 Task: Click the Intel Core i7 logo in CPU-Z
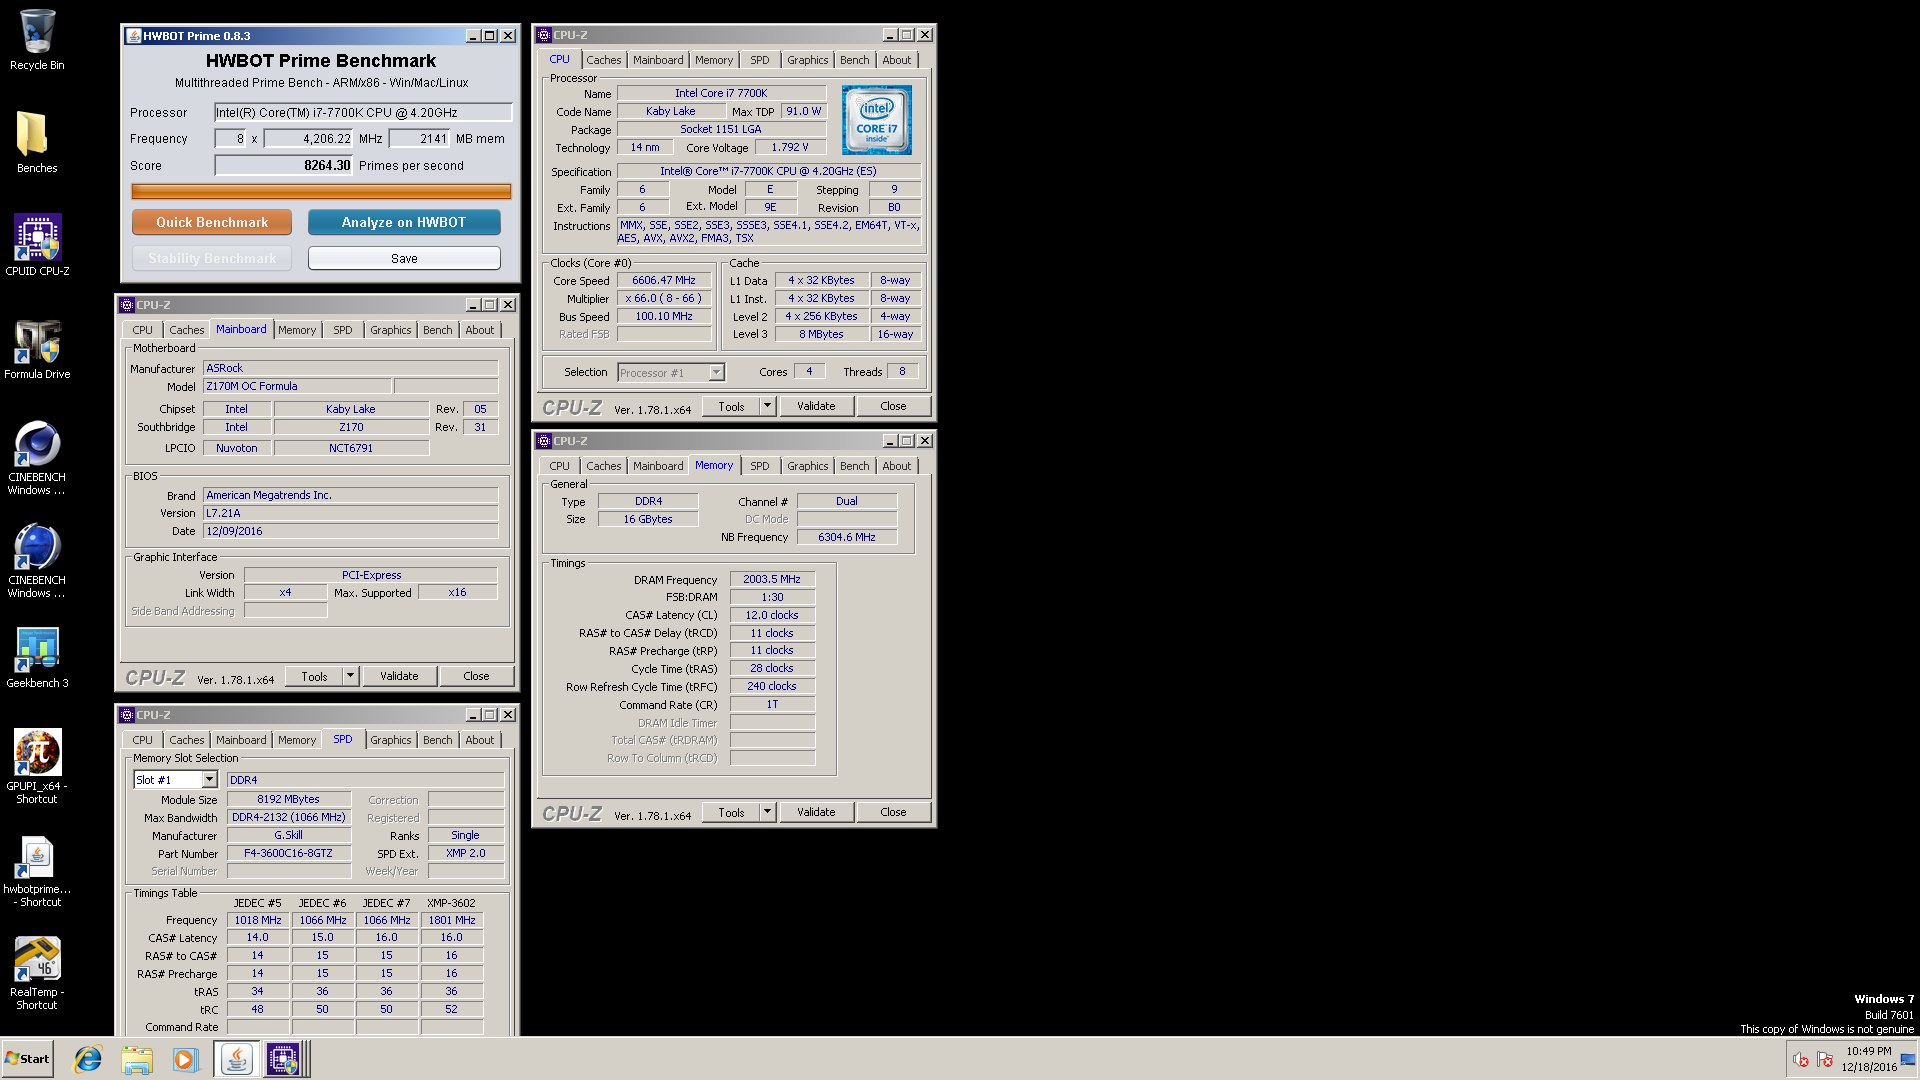coord(877,120)
